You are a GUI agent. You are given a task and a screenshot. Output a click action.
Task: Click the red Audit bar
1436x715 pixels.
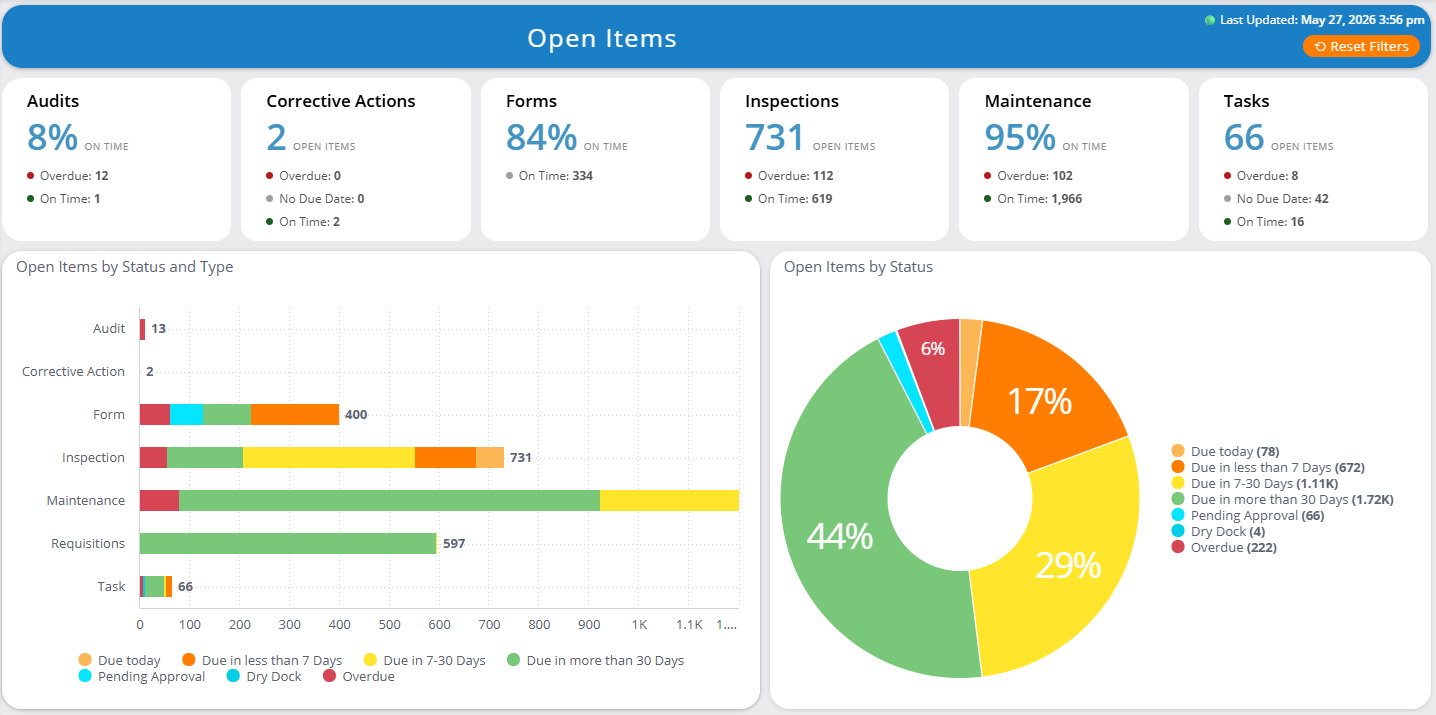point(143,328)
